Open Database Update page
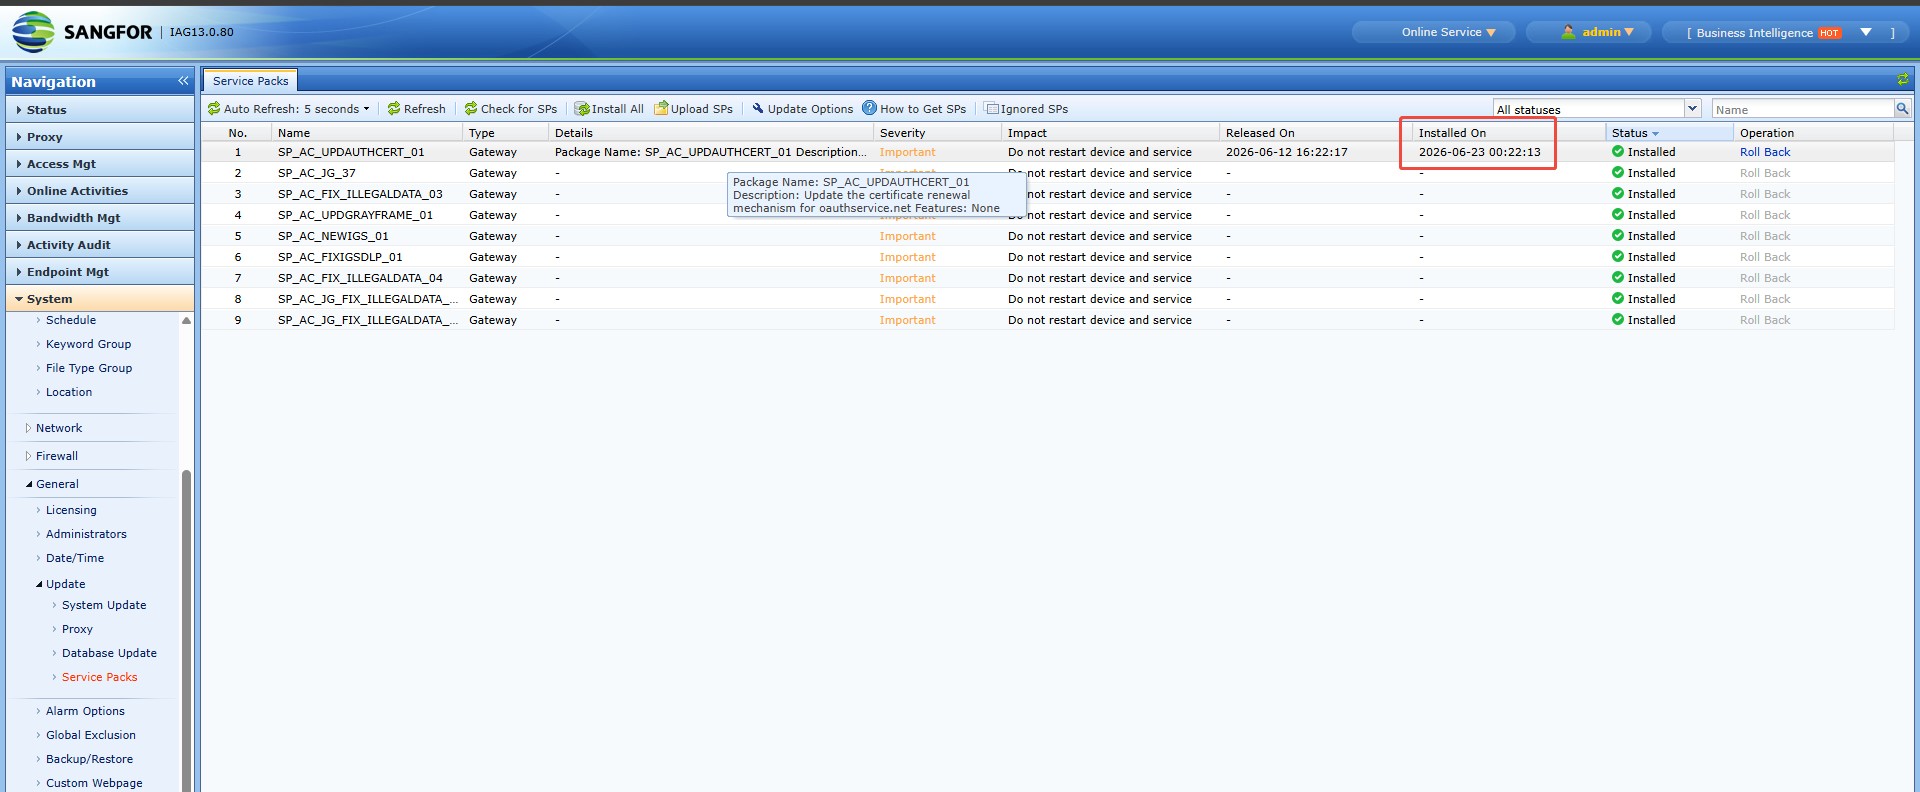This screenshot has height=792, width=1920. (x=109, y=653)
